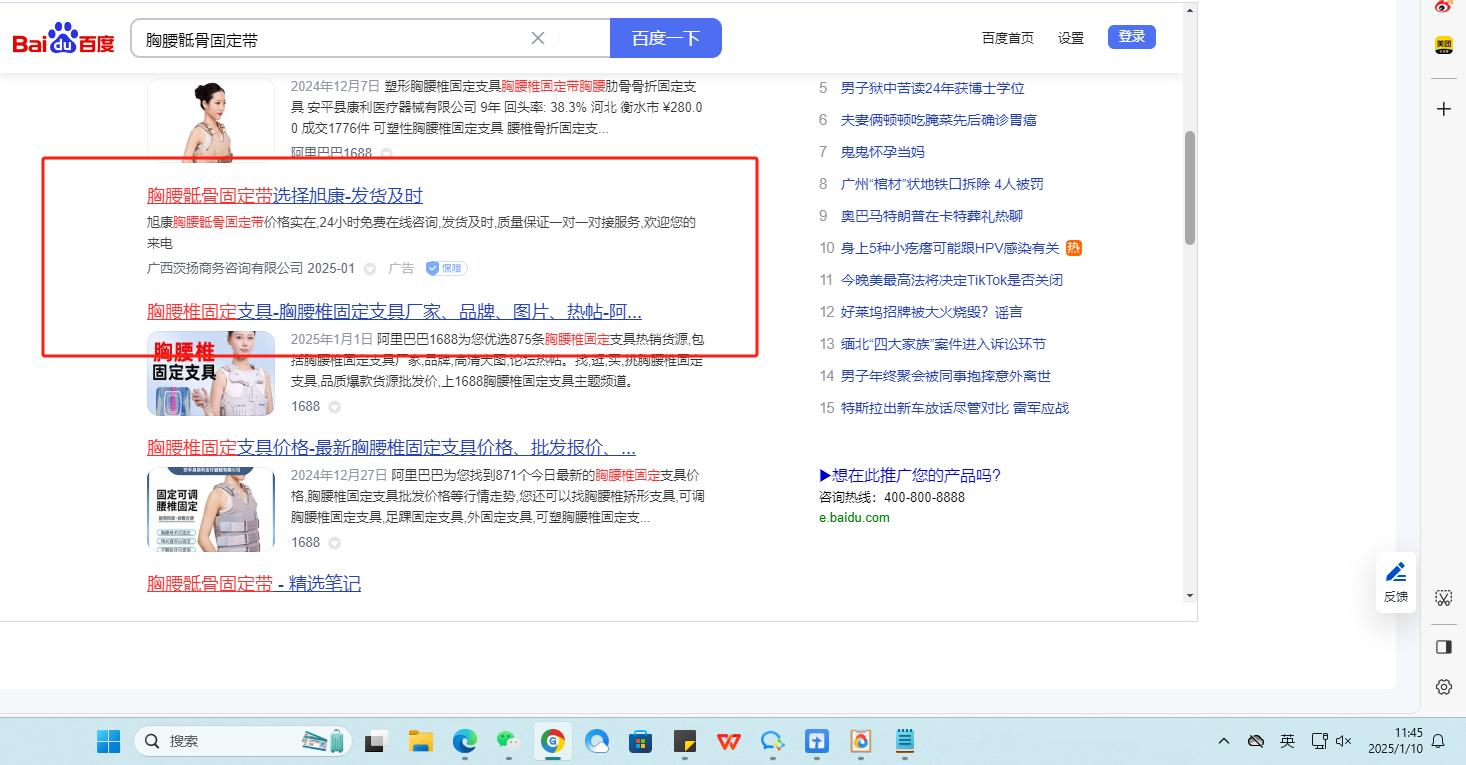Open 百度首页 link in header
This screenshot has width=1466, height=765.
point(1007,38)
